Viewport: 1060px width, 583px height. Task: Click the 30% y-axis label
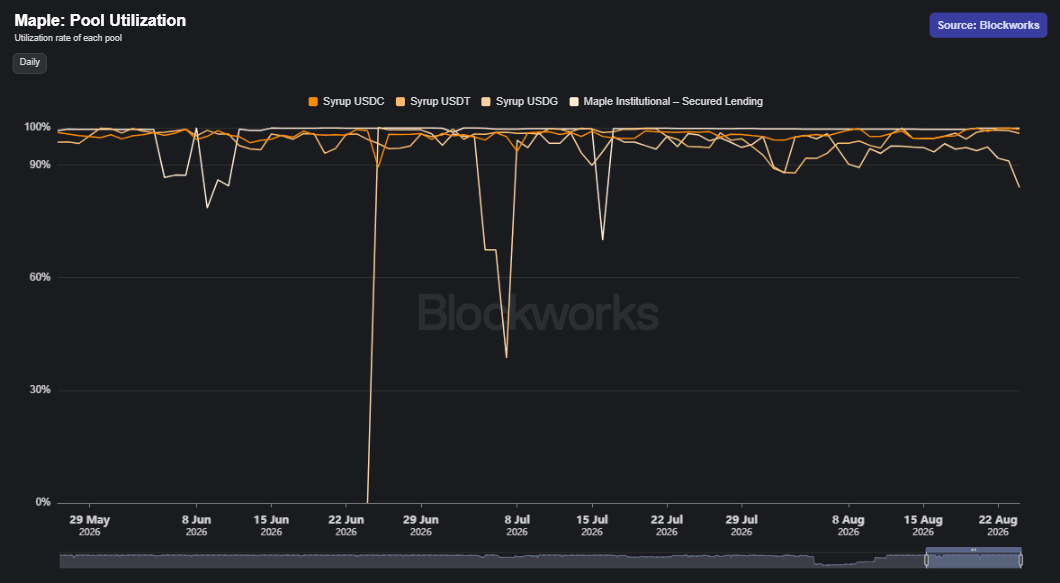click(39, 390)
